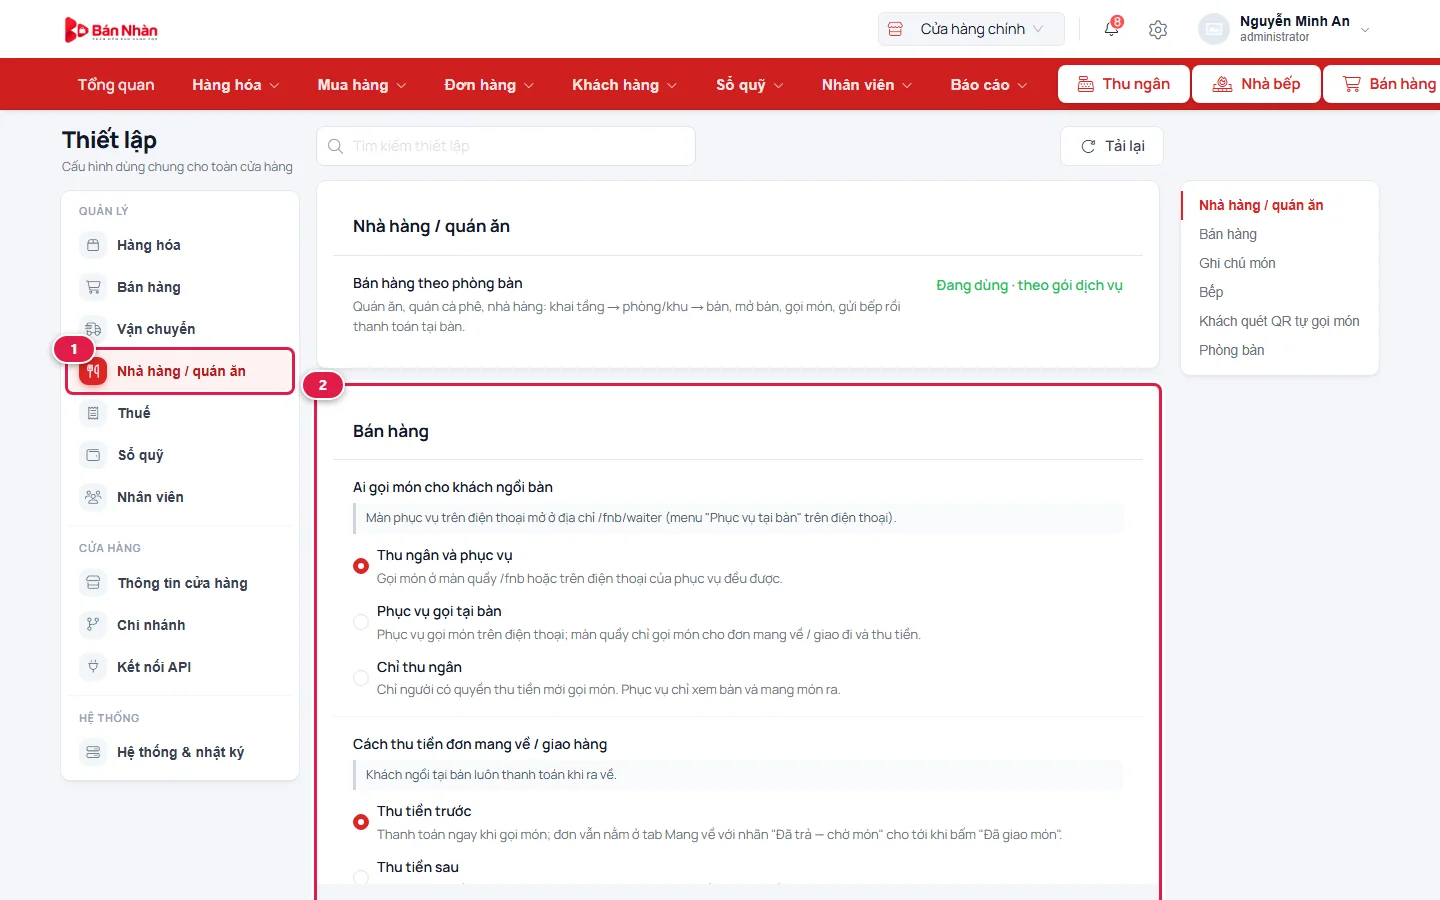
Task: Click the Nguyễn Minh An avatar icon
Action: click(x=1213, y=29)
